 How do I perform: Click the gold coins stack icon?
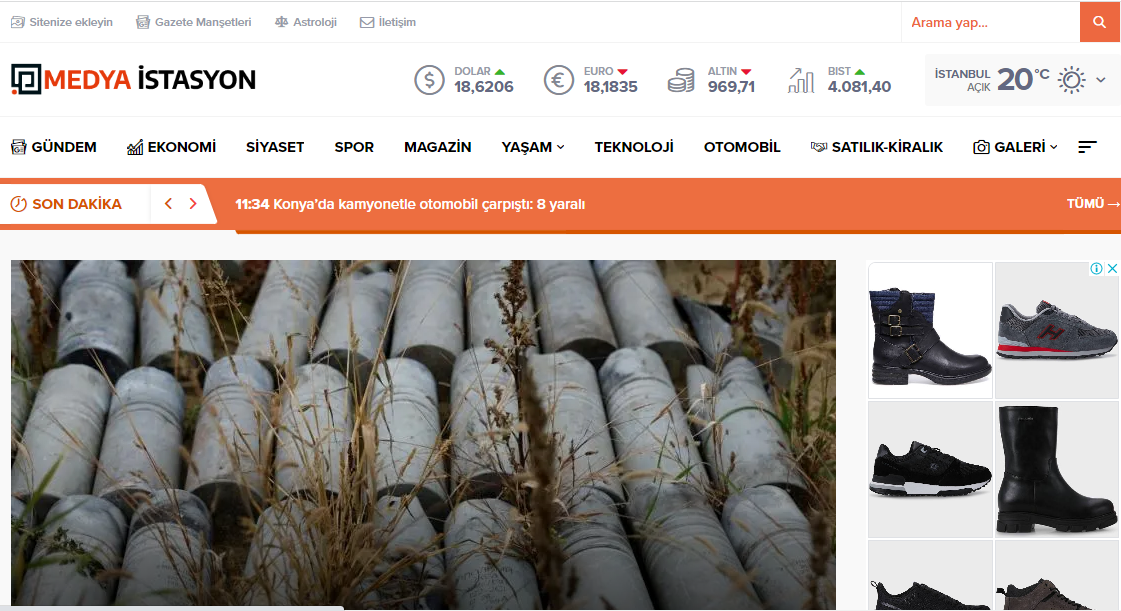click(x=681, y=81)
